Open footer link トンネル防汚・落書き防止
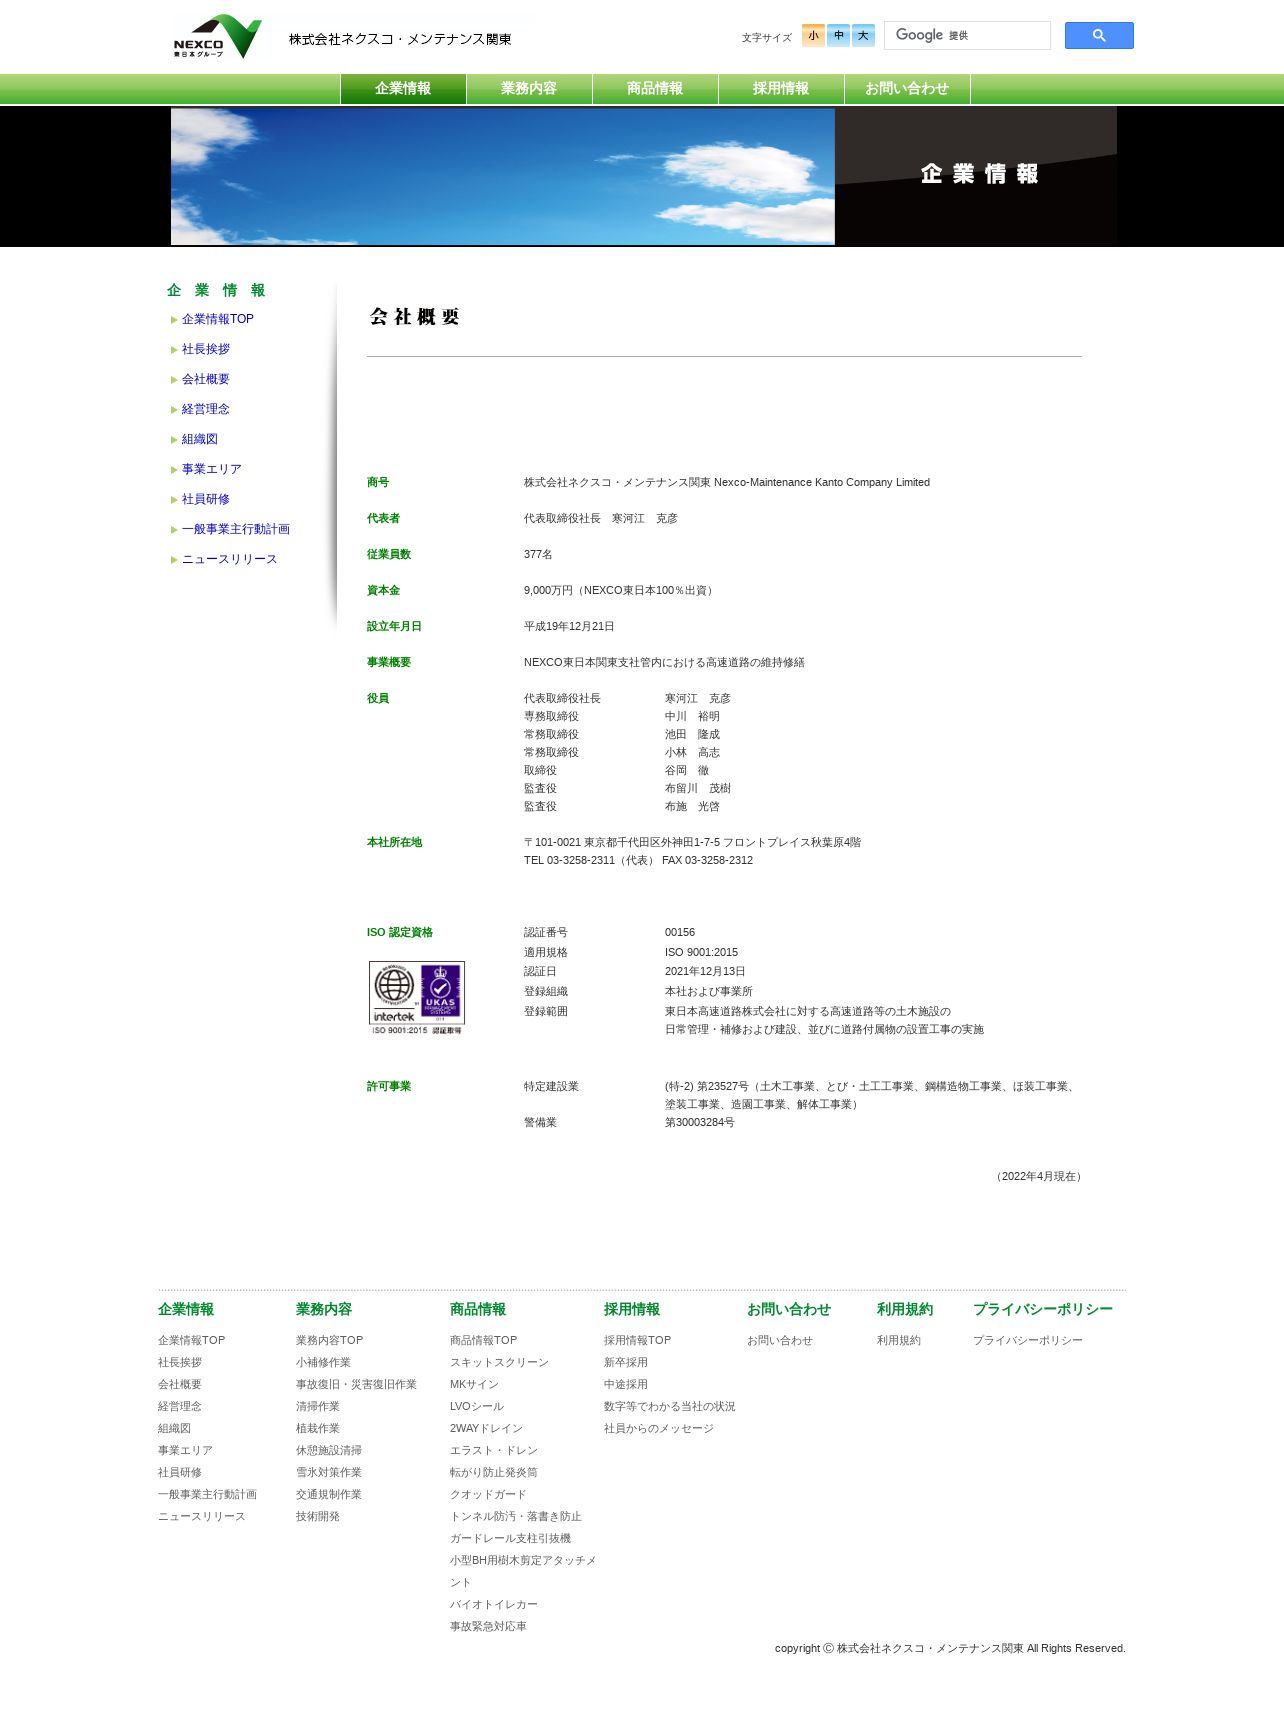Viewport: 1284px width, 1709px height. point(516,1516)
